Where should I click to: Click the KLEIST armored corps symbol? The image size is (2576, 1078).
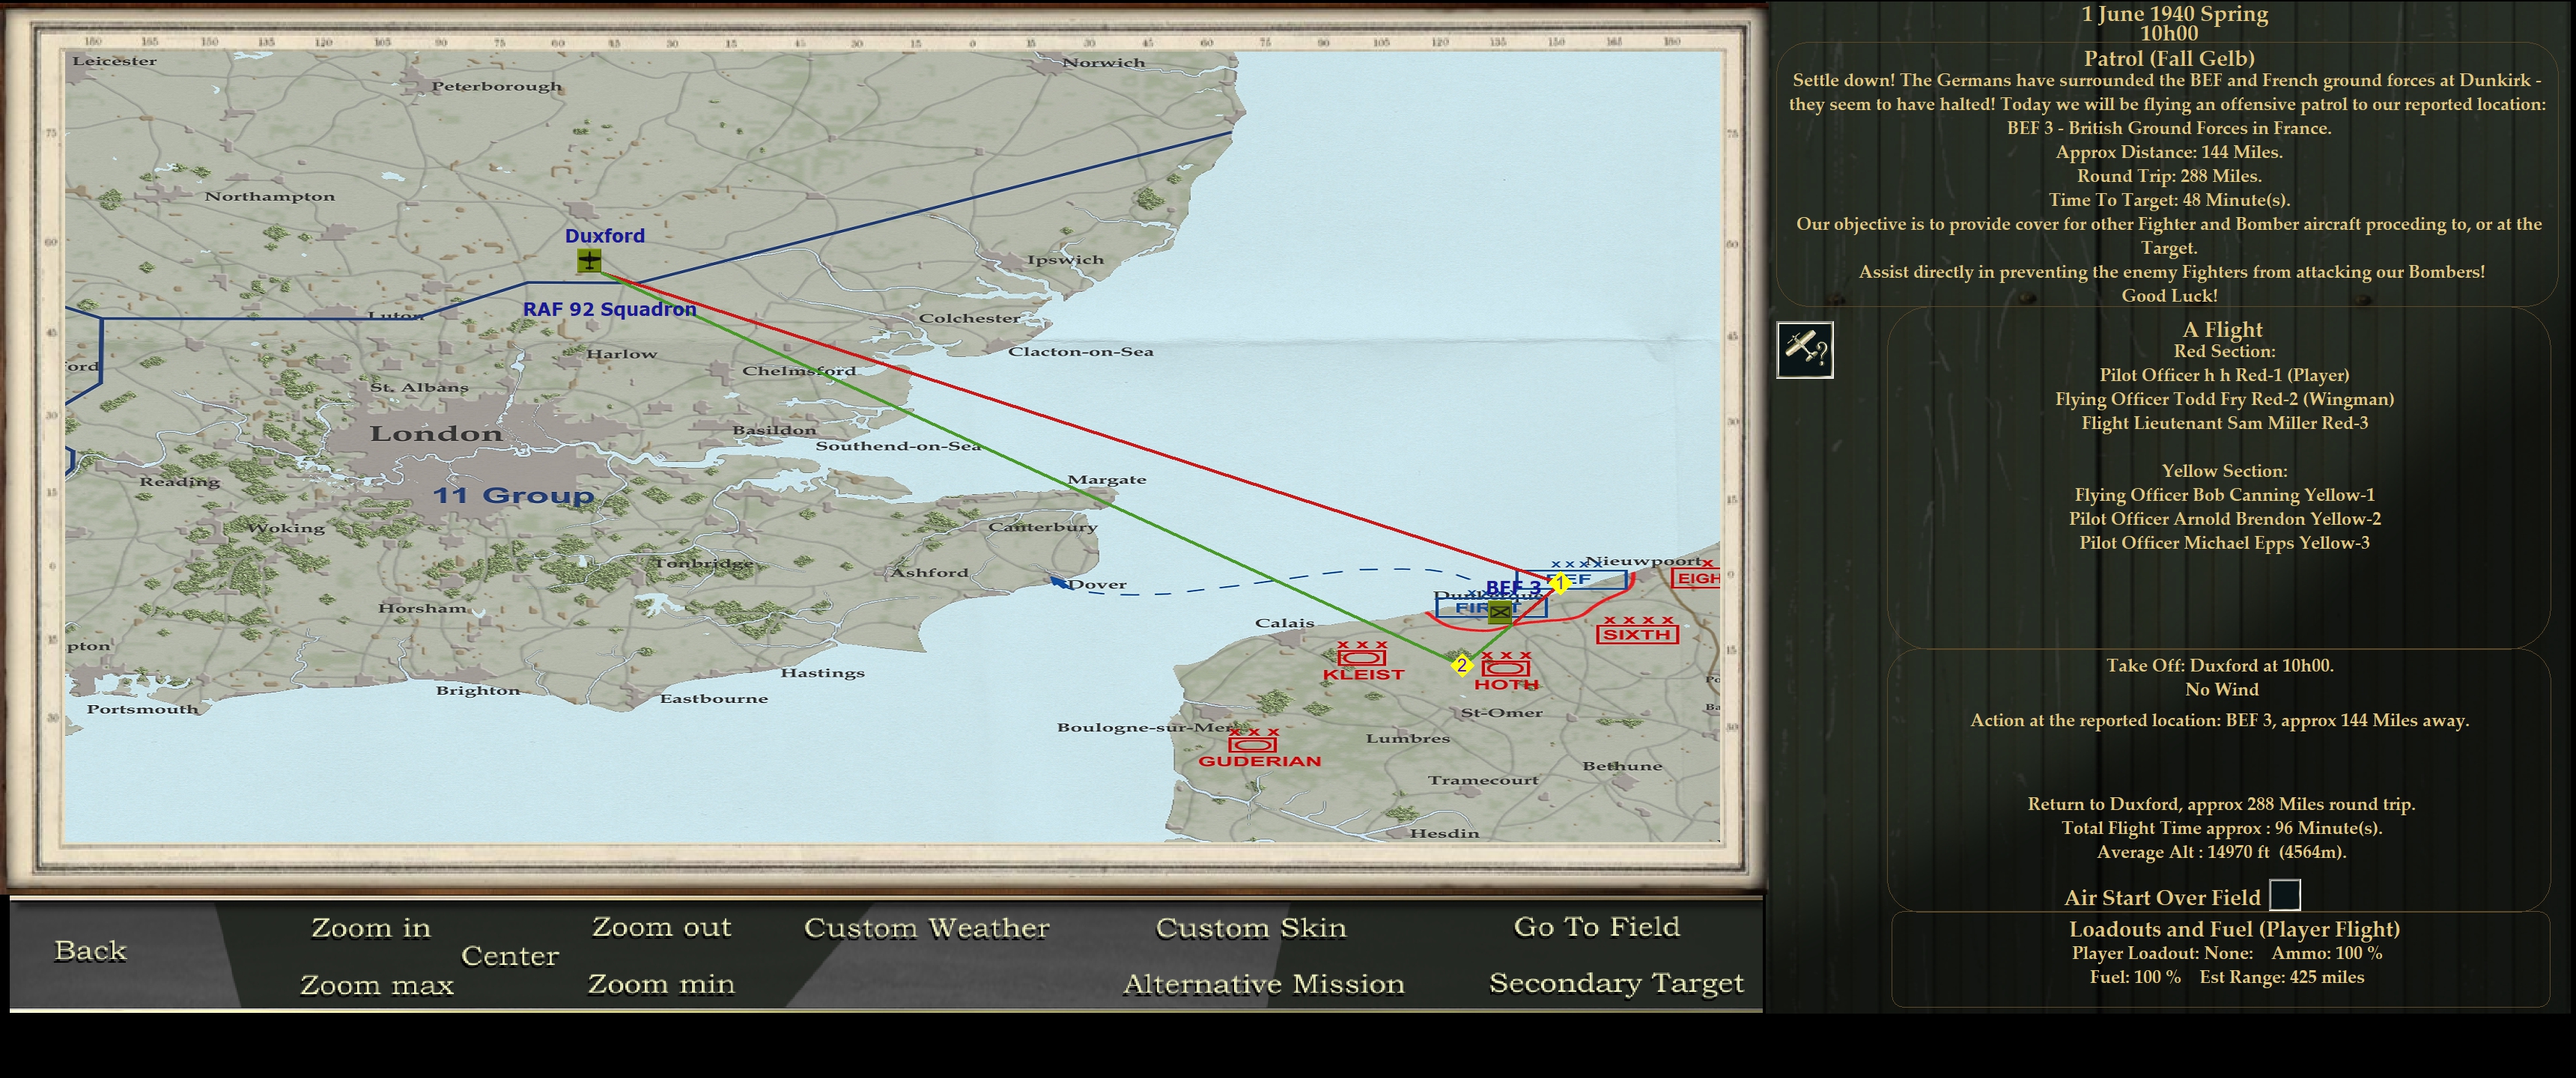pos(1361,657)
